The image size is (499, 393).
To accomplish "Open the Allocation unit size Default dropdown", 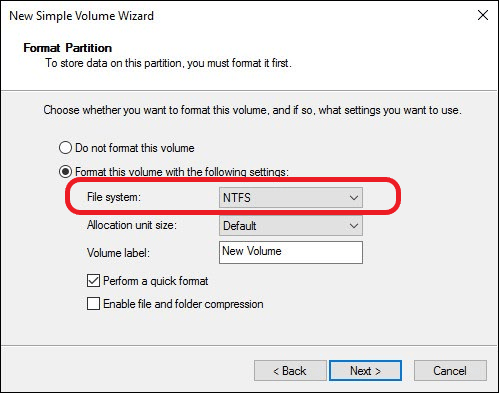I will 291,226.
